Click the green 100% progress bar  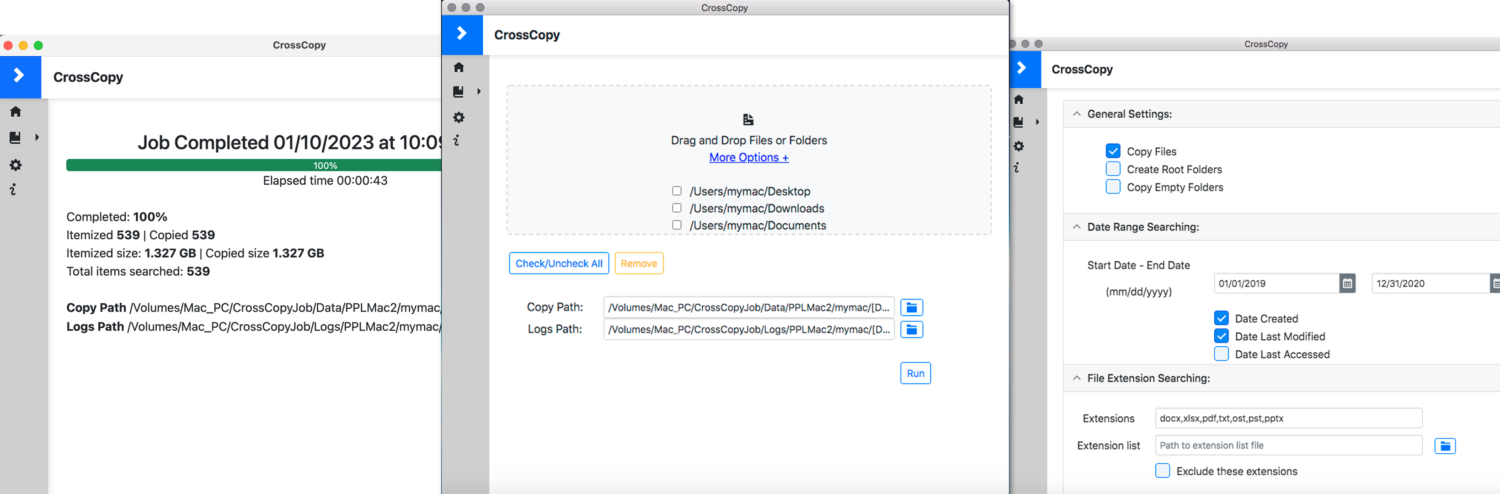pos(254,165)
